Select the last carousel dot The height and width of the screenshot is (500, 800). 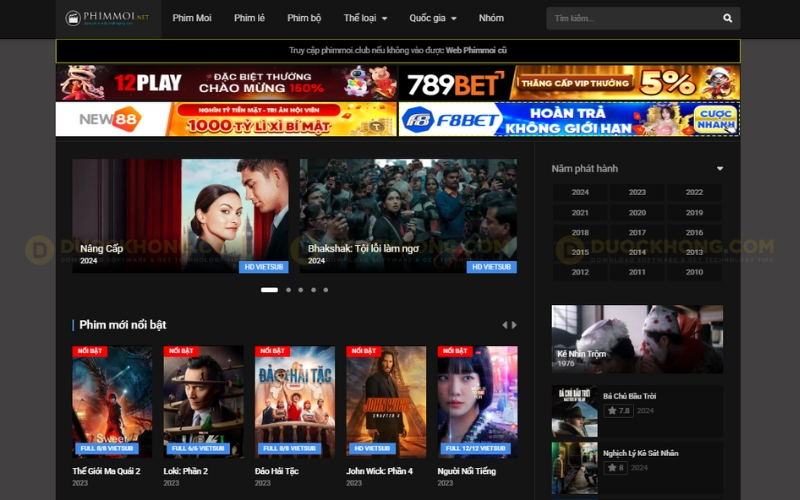[326, 290]
